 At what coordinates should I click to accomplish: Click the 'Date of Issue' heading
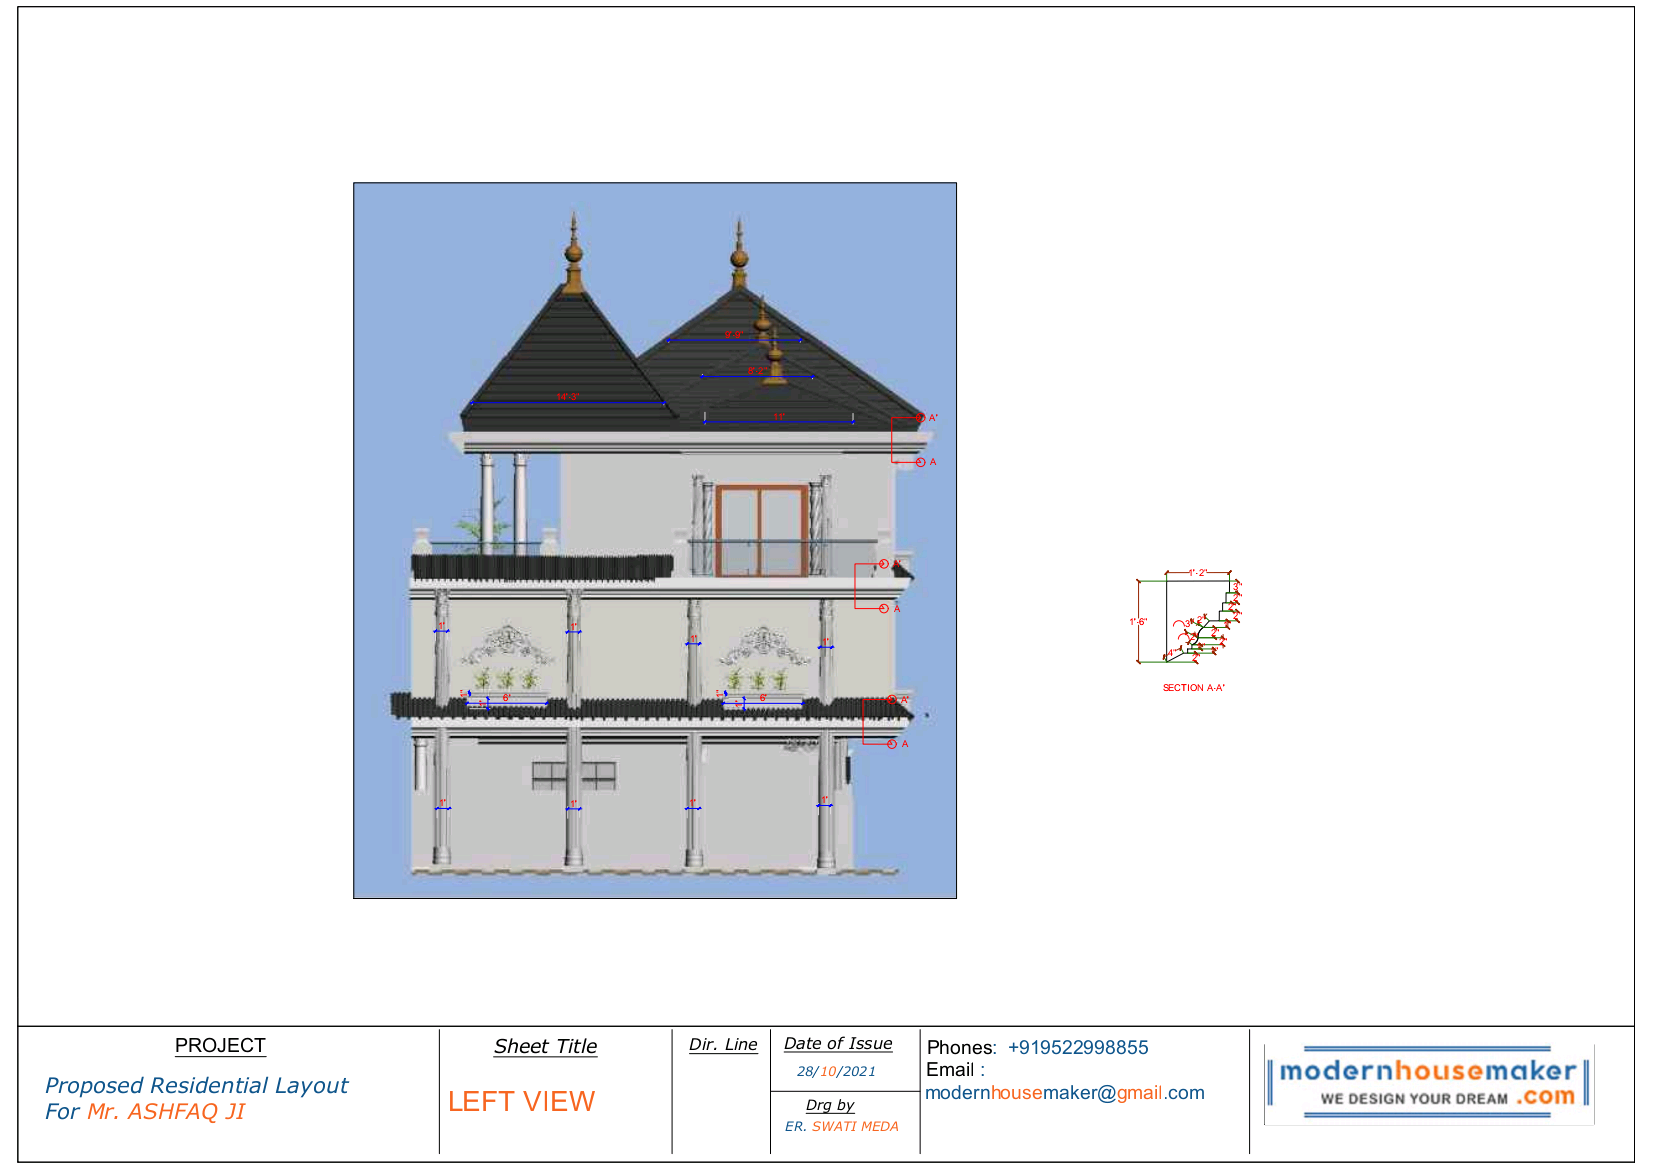(x=838, y=1043)
